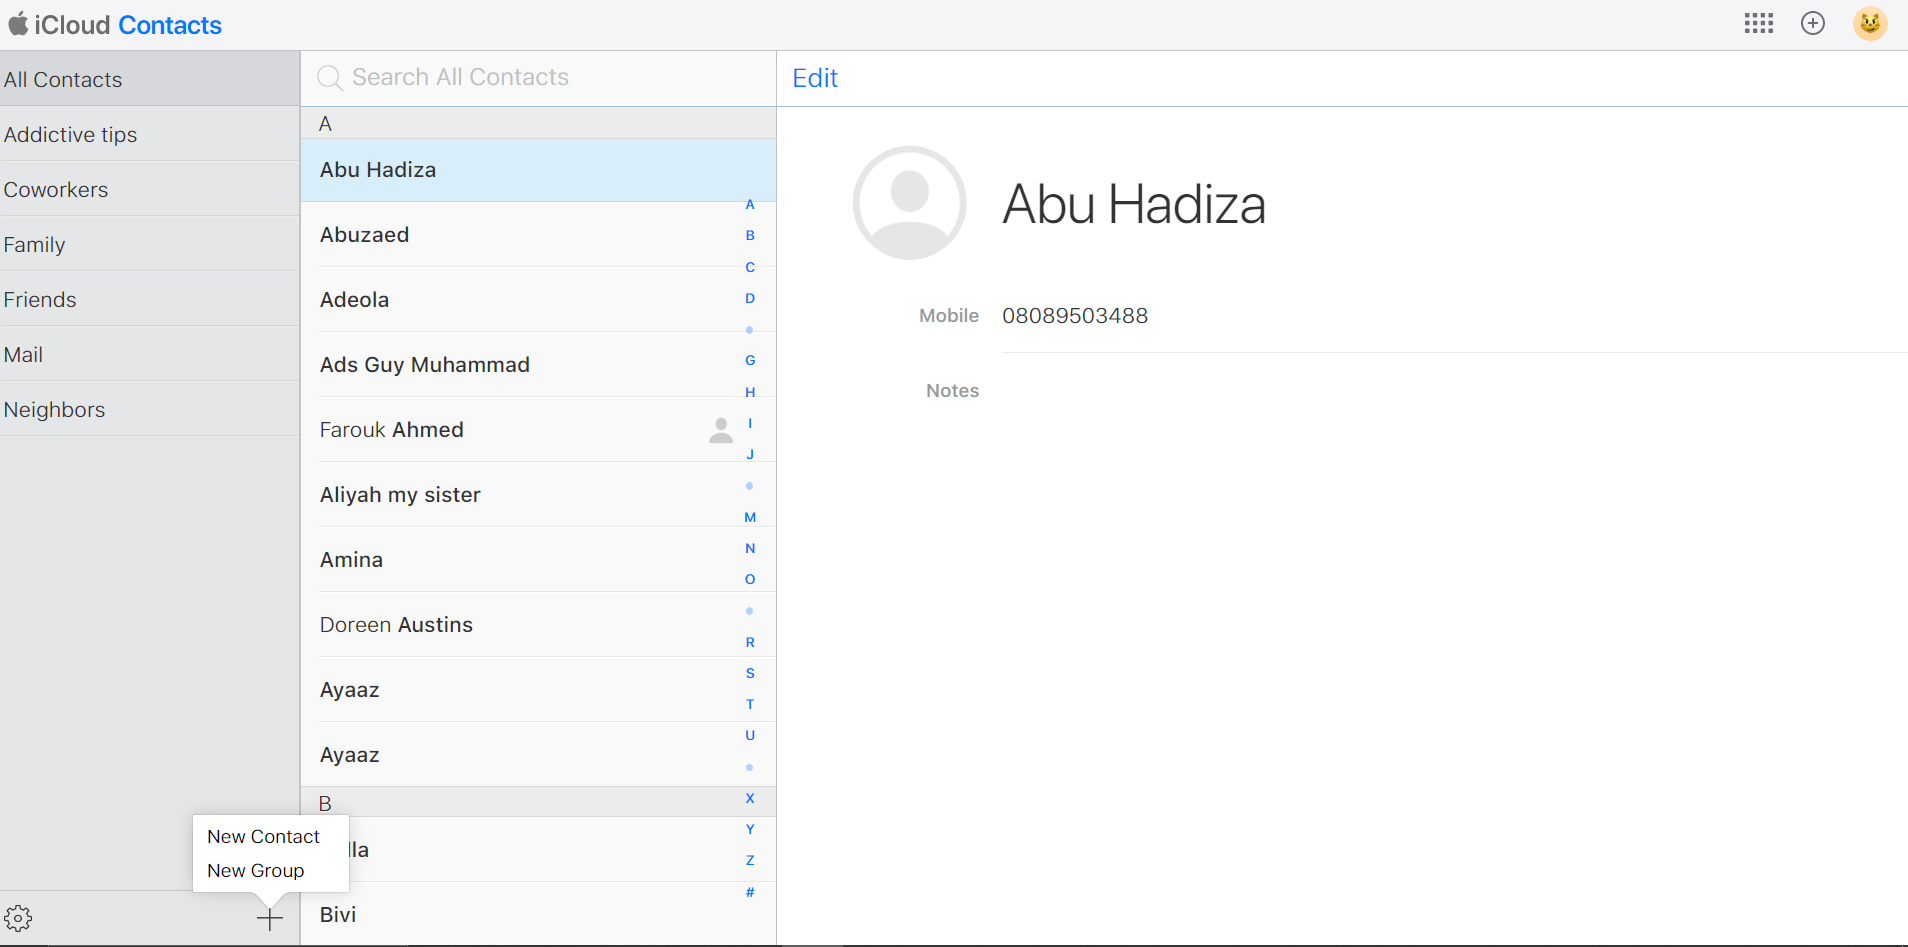Select contact Aliyah my sister

pyautogui.click(x=400, y=495)
